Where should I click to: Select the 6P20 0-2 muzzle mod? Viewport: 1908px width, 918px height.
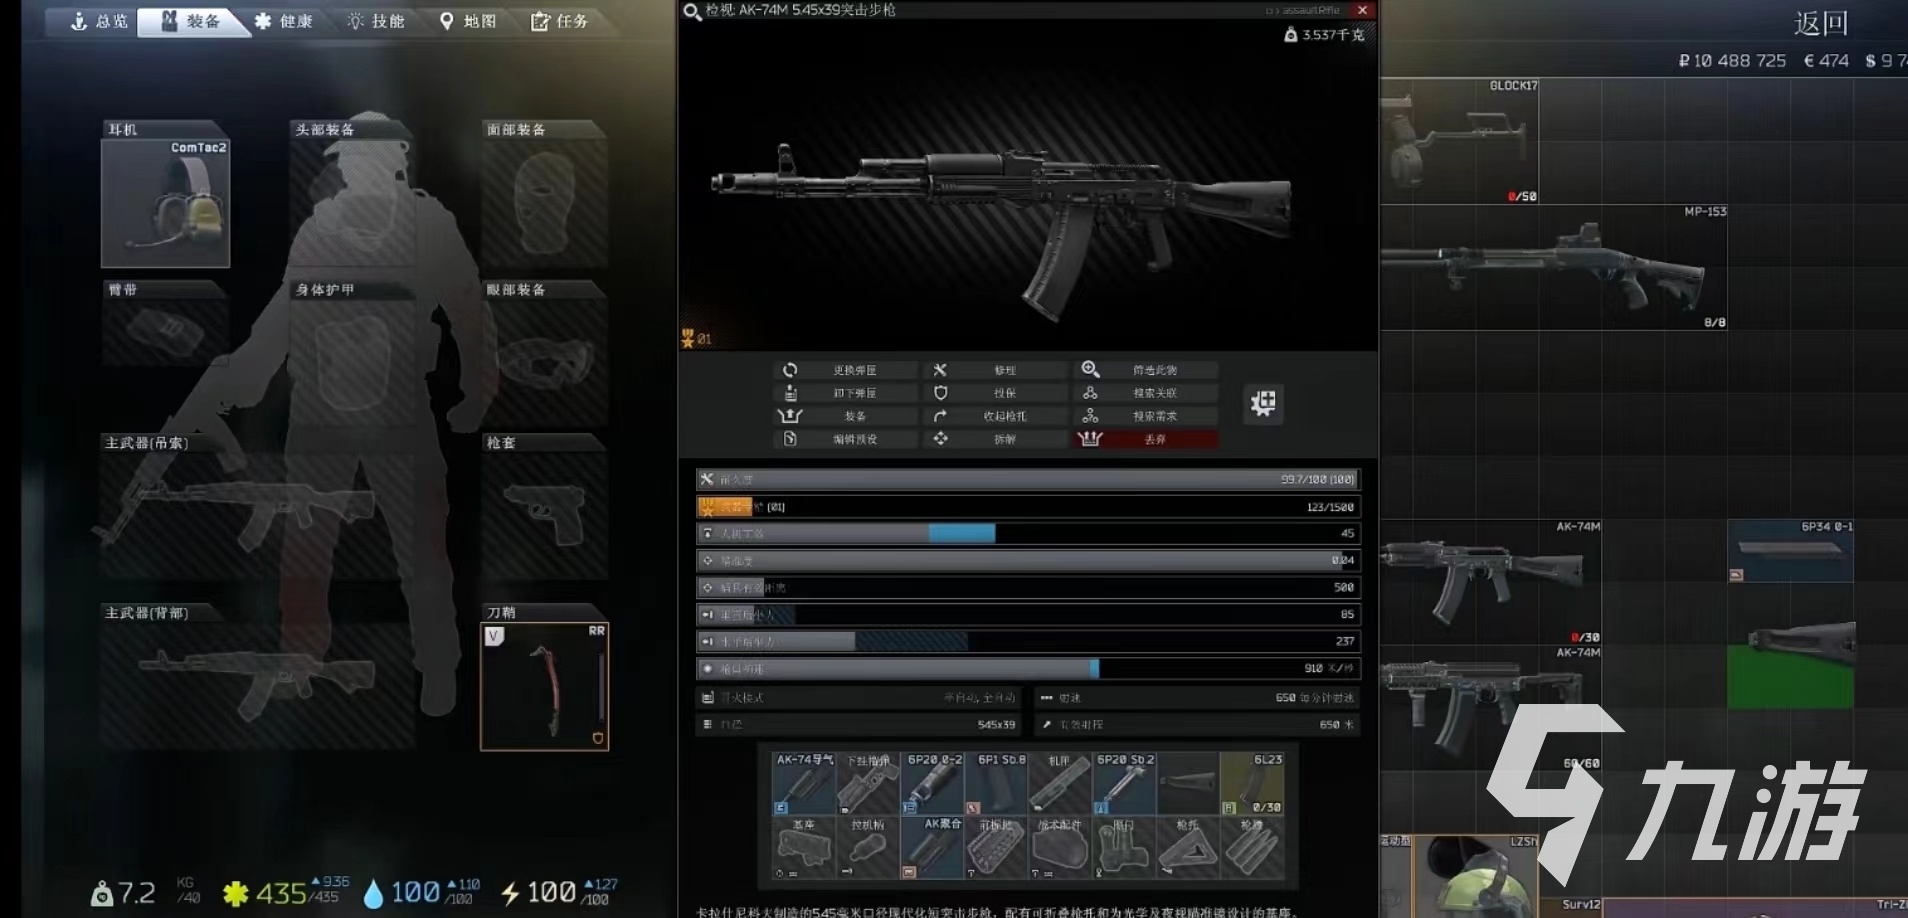click(934, 783)
